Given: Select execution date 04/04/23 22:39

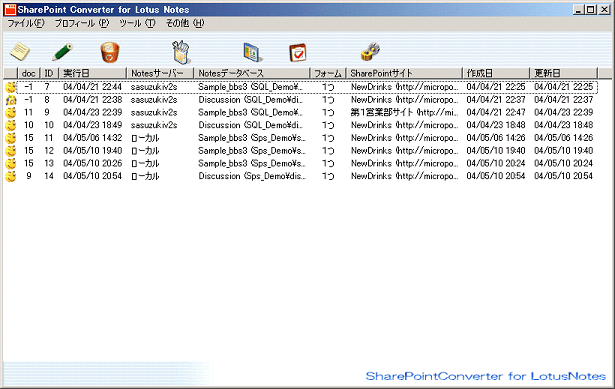Looking at the screenshot, I should tap(93, 113).
